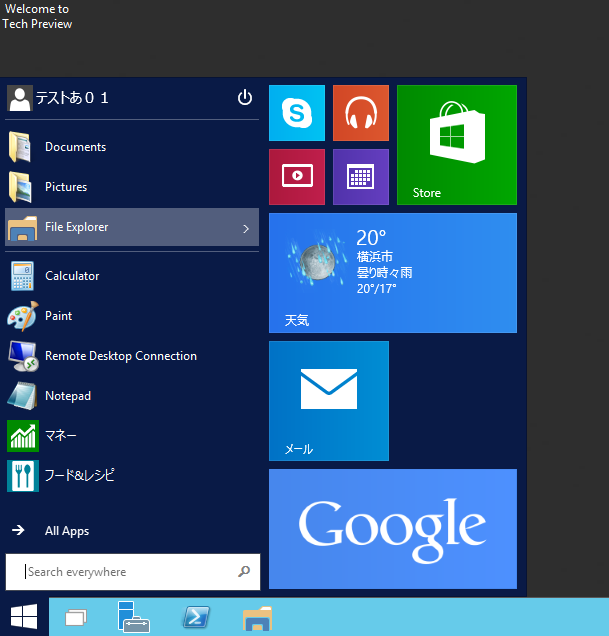Screen dimensions: 609x636
Task: Open Task View on the taskbar
Action: click(76, 617)
